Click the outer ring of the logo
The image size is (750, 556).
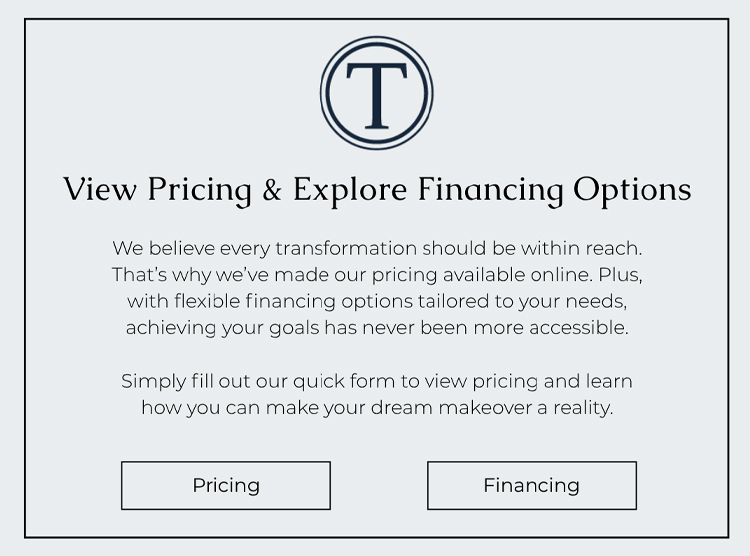tap(376, 38)
